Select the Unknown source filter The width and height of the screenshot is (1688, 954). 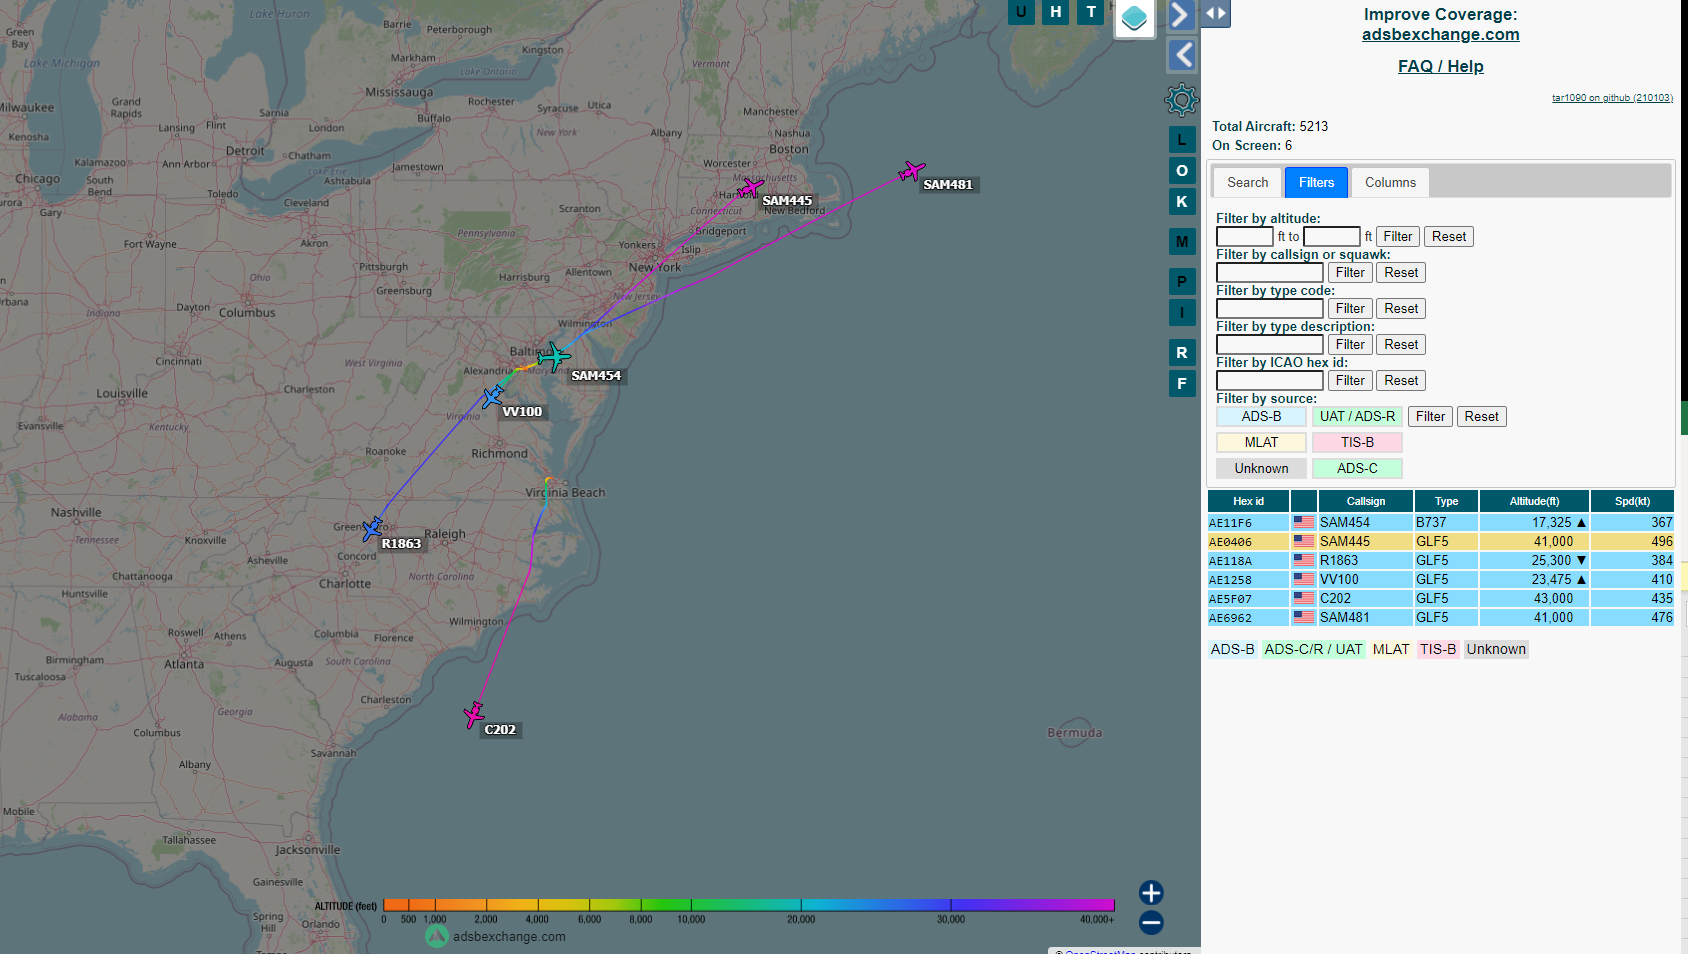pos(1261,469)
